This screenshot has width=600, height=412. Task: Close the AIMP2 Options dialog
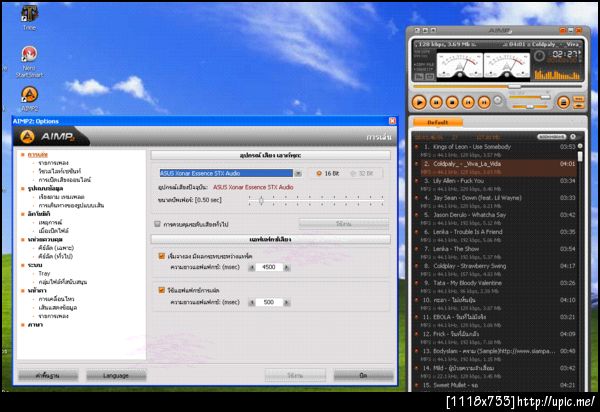tap(392, 121)
